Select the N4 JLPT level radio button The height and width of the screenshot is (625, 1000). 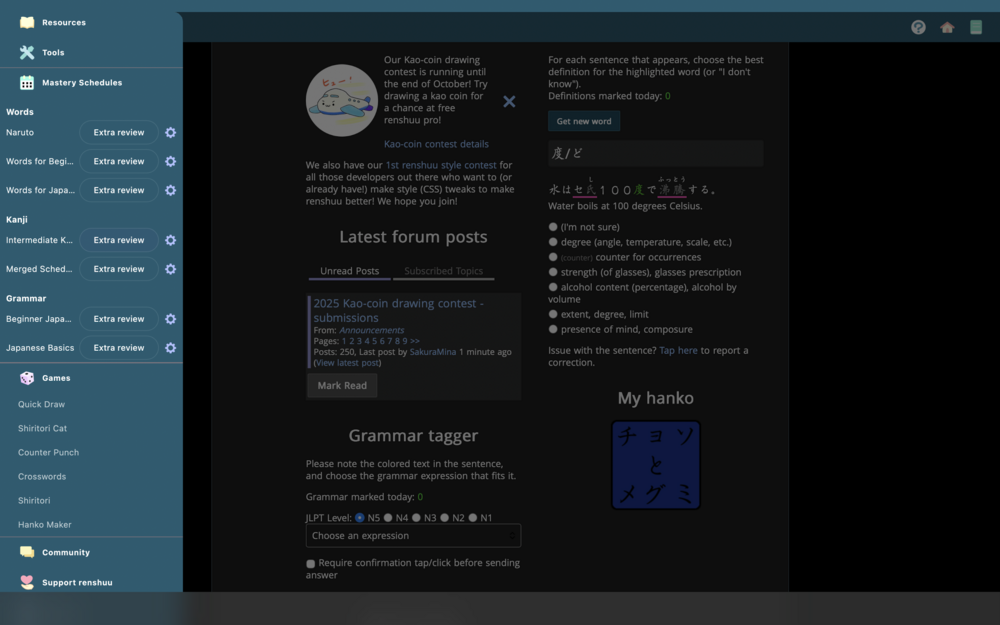(x=388, y=518)
